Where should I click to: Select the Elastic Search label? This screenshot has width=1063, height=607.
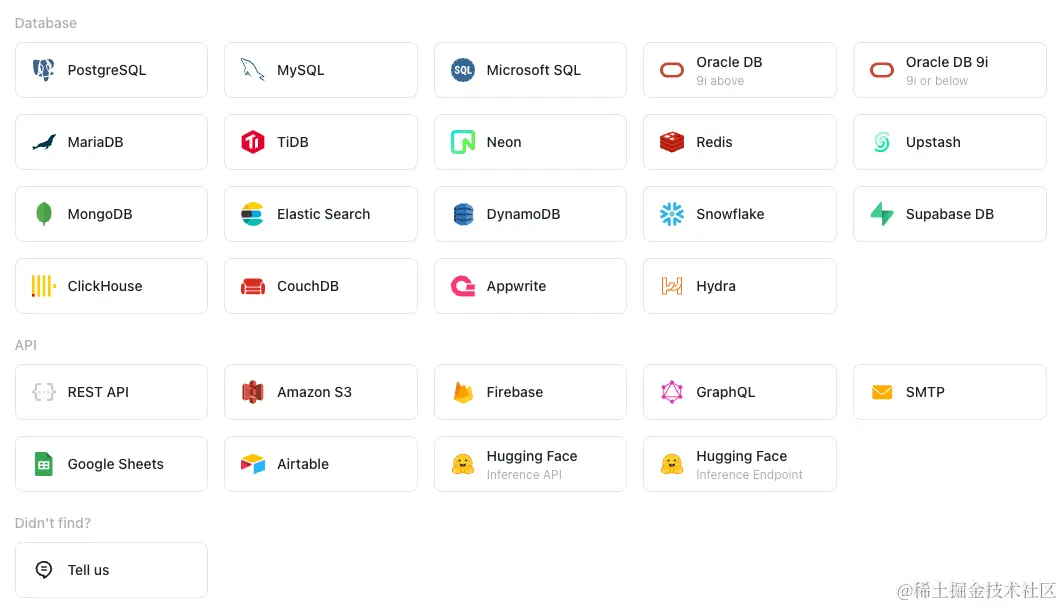323,214
